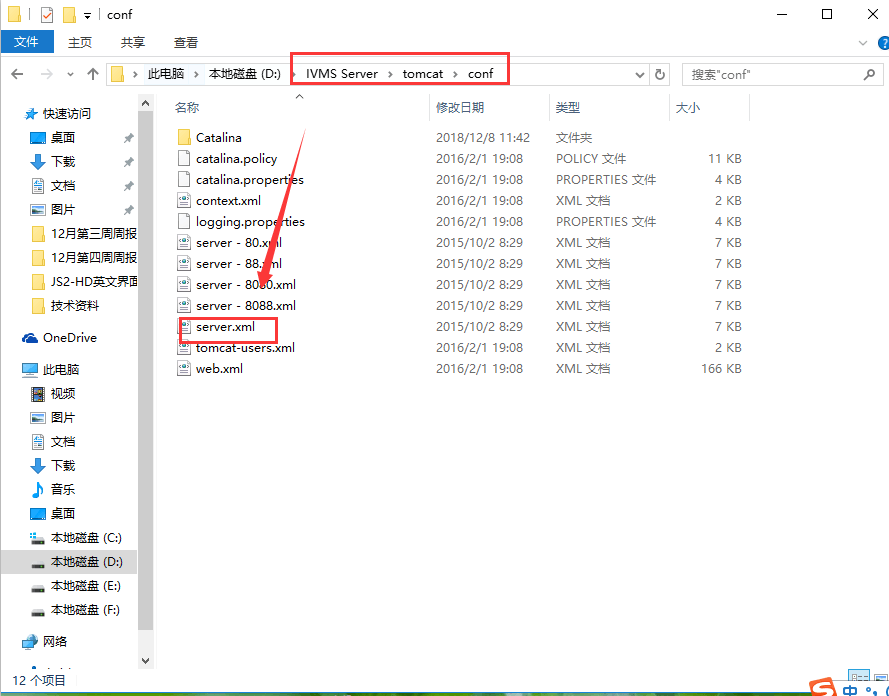Open pinned 桌面 under quick access

(63, 138)
